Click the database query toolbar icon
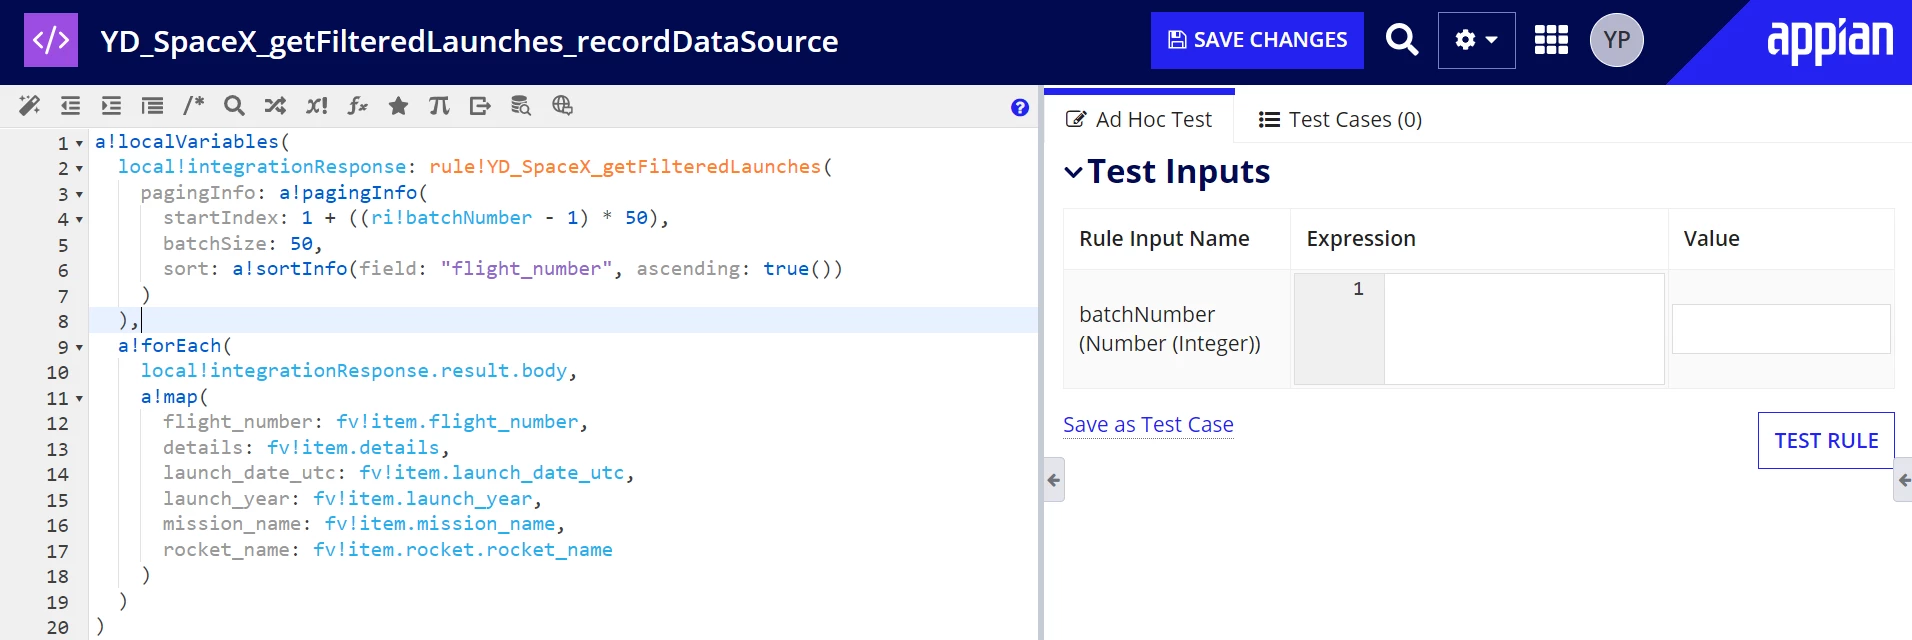This screenshot has width=1912, height=640. tap(521, 105)
